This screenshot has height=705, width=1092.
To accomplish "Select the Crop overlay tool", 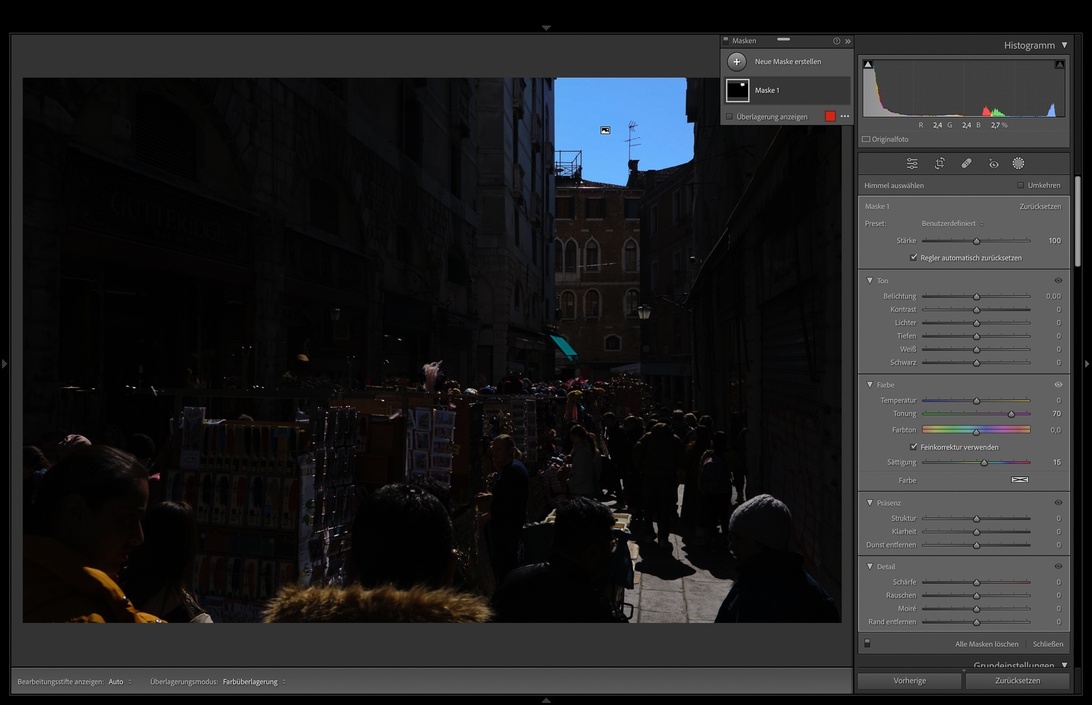I will point(940,163).
